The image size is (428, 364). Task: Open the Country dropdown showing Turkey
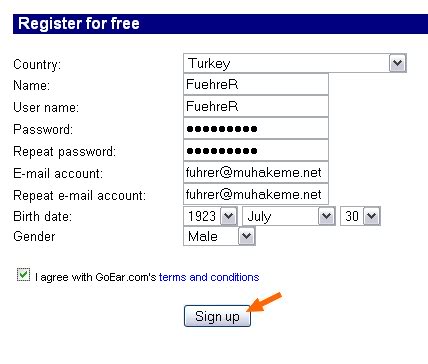[295, 63]
